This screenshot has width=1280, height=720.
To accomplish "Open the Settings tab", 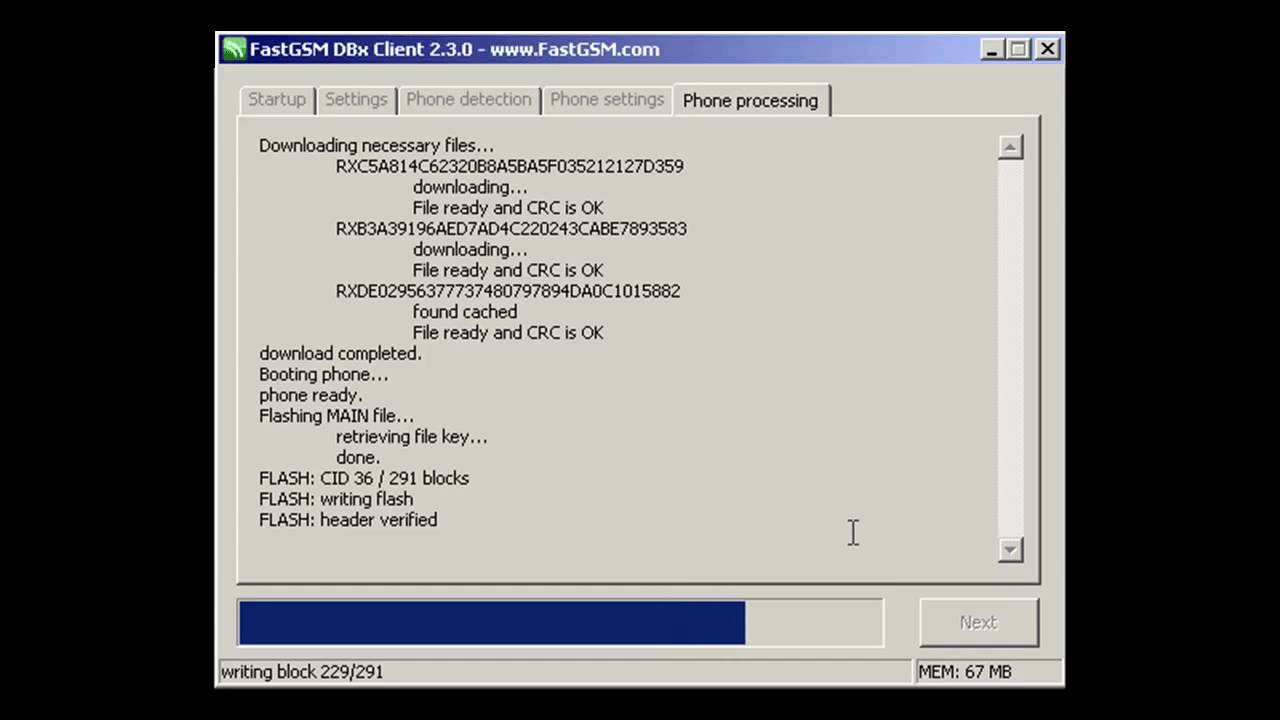I will (356, 99).
